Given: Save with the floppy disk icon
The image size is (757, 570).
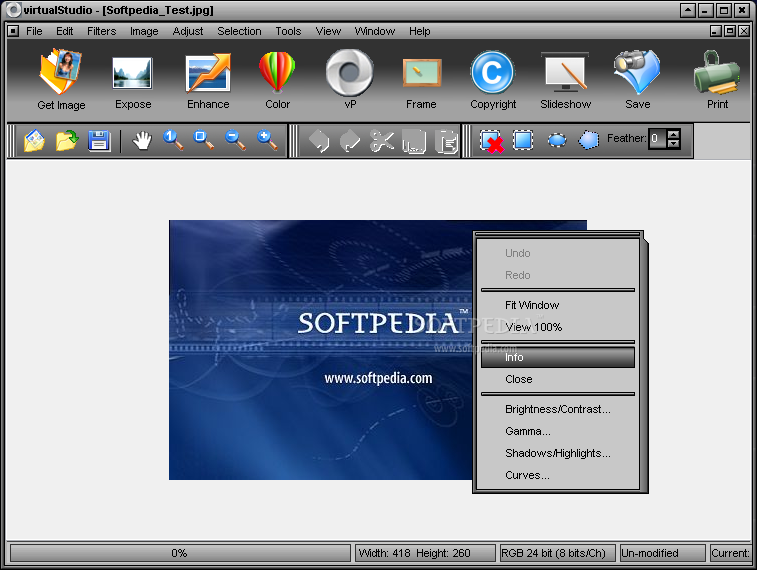Looking at the screenshot, I should point(99,141).
